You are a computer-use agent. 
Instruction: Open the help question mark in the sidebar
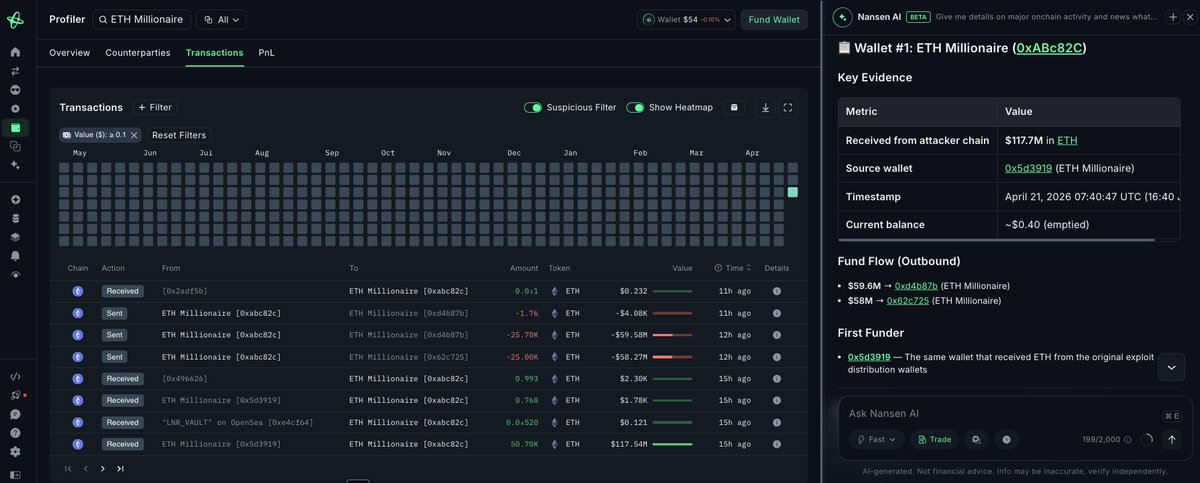pyautogui.click(x=15, y=433)
